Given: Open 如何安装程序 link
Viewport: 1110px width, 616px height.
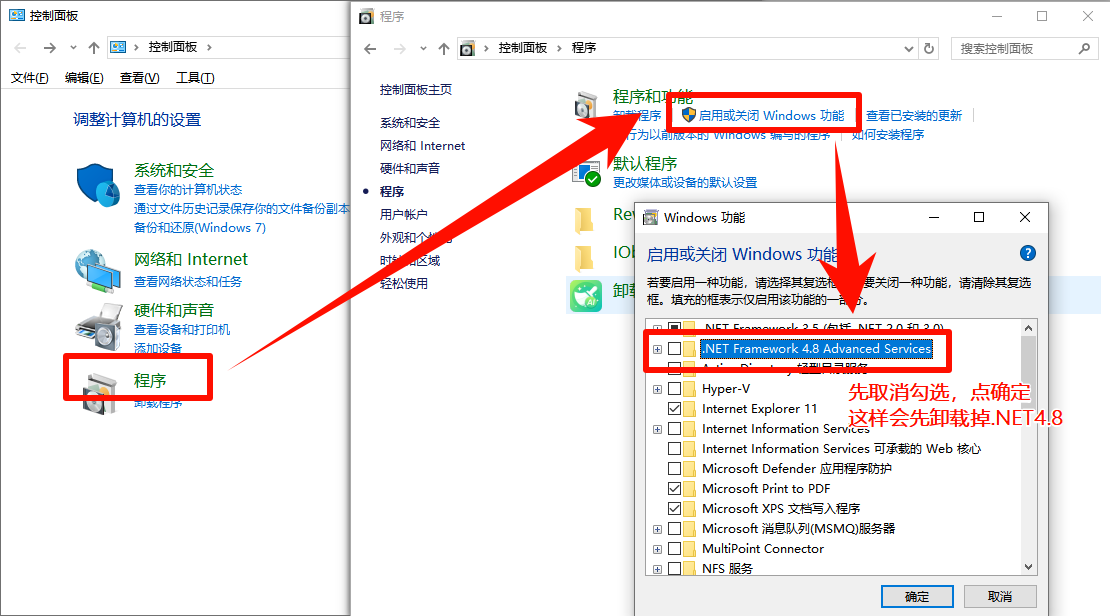Looking at the screenshot, I should point(888,135).
